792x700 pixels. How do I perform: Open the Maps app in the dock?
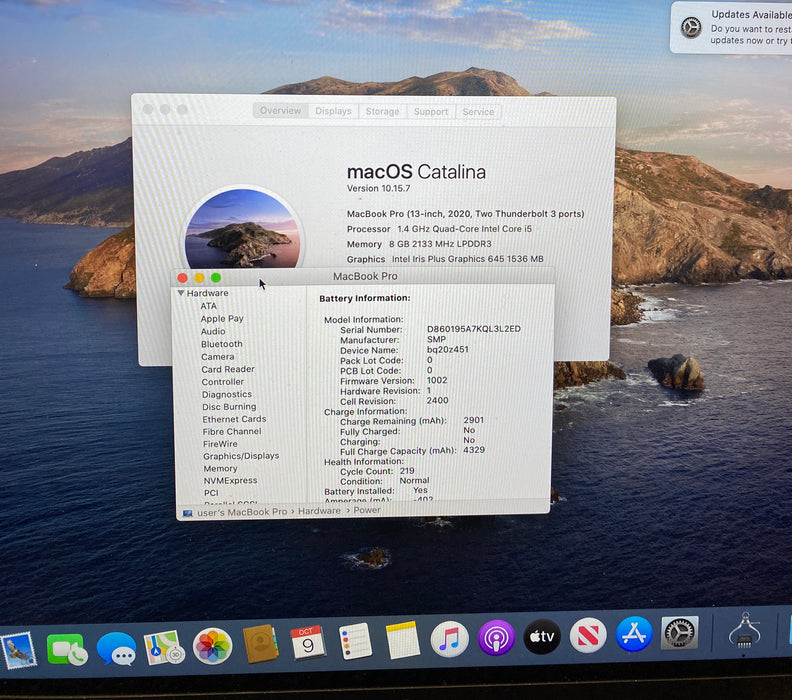pos(164,647)
